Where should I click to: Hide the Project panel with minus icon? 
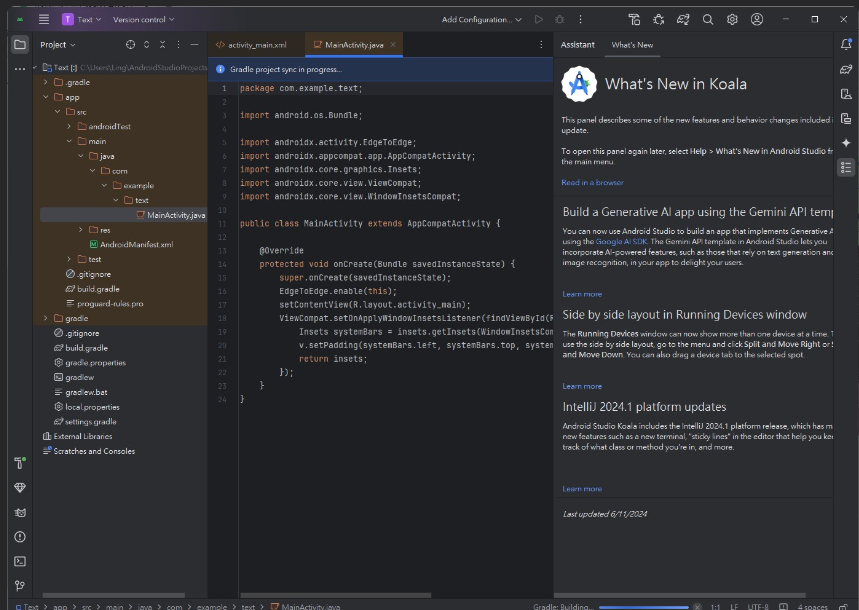pyautogui.click(x=194, y=44)
